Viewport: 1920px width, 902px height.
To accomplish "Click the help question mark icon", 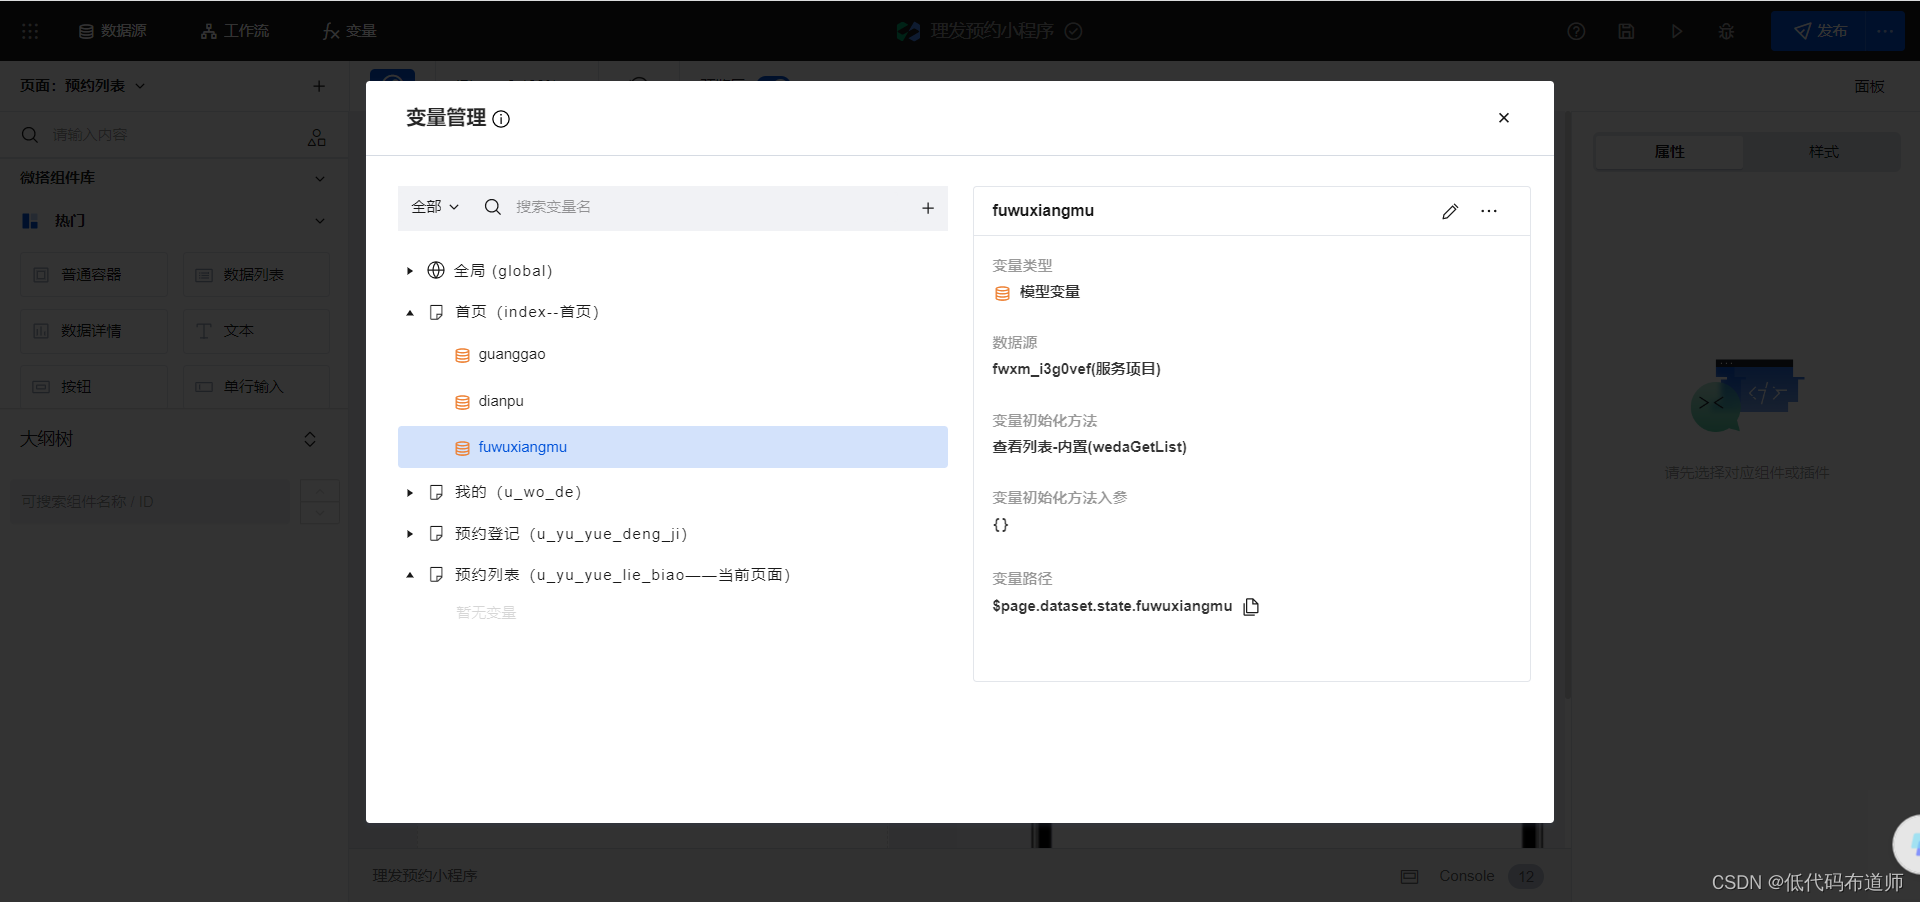I will coord(1576,31).
